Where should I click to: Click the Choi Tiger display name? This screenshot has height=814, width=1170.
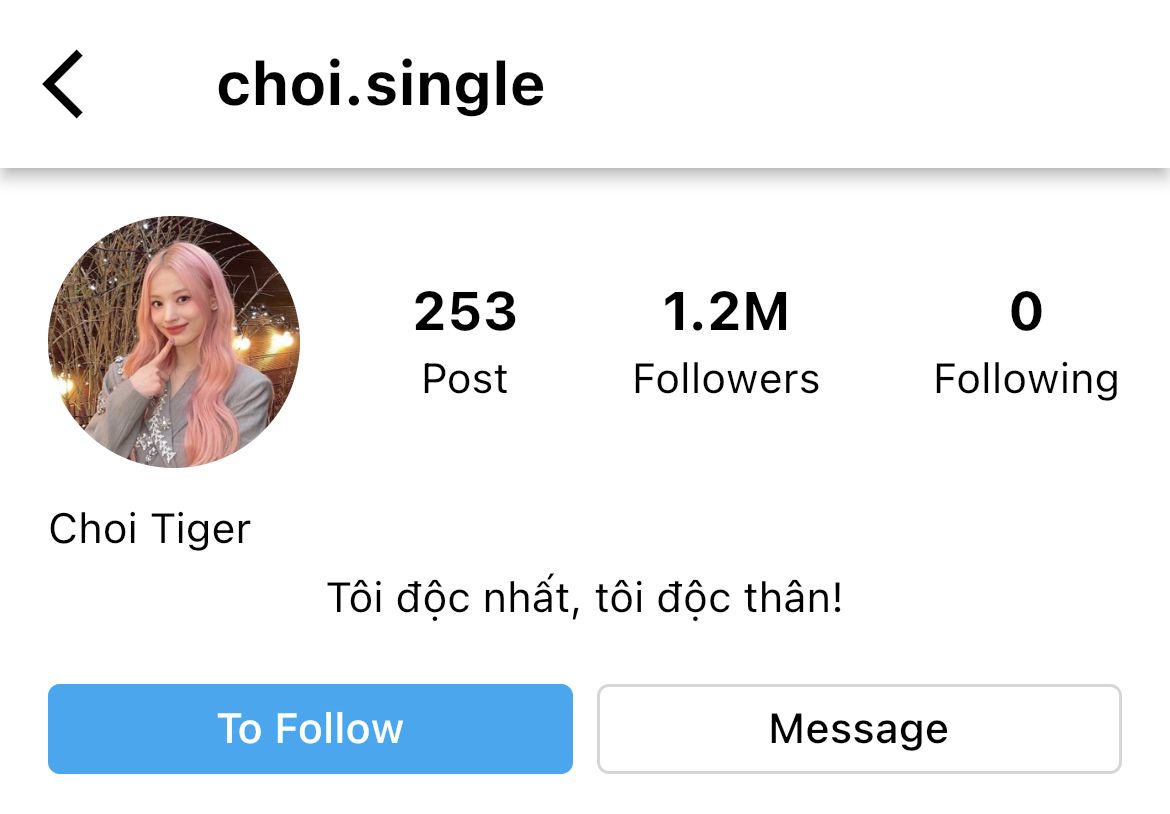click(150, 528)
